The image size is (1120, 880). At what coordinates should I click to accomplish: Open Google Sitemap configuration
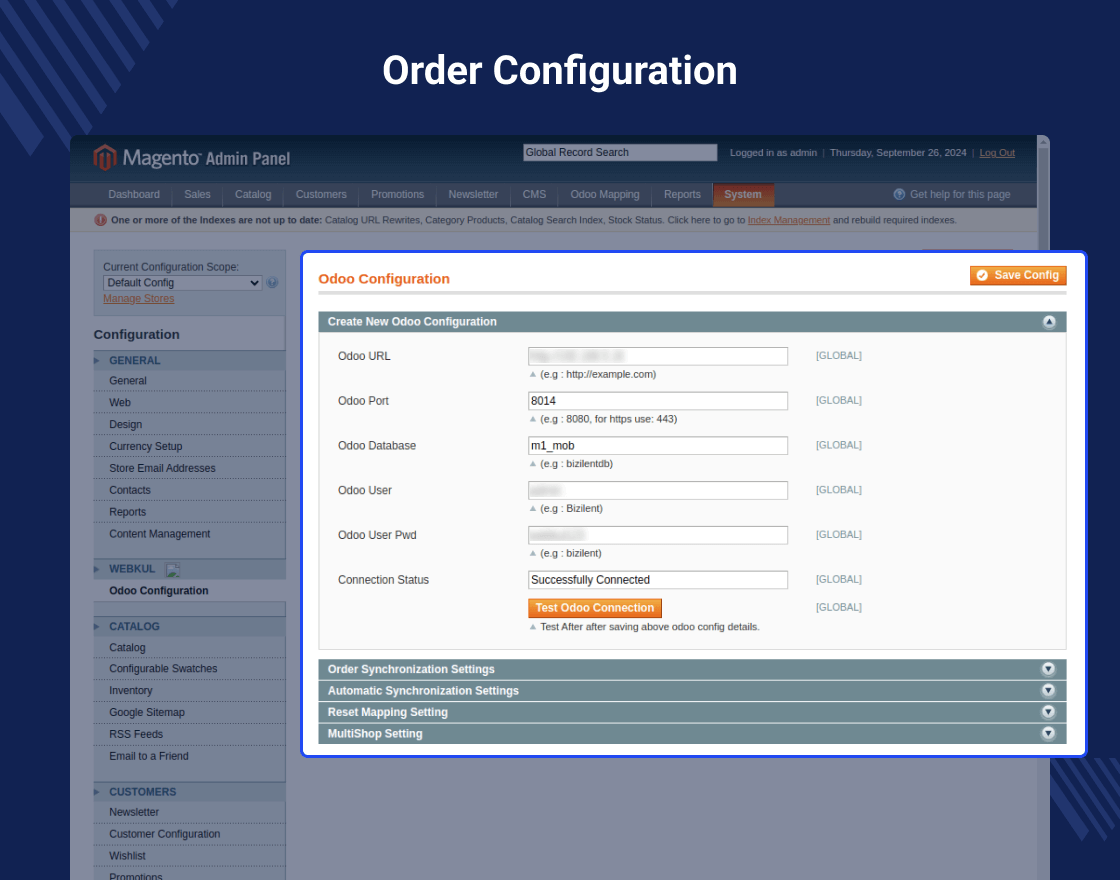pyautogui.click(x=147, y=713)
